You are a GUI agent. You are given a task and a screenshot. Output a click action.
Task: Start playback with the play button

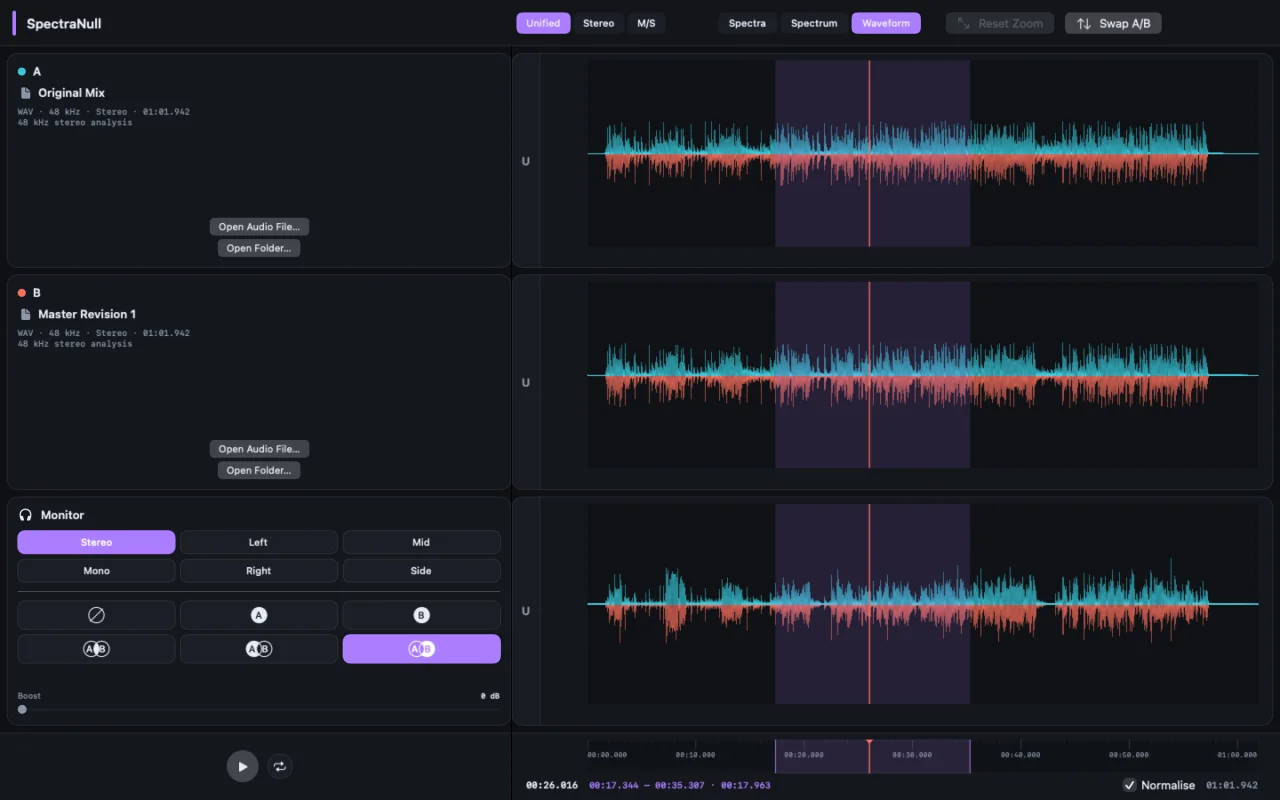[242, 766]
